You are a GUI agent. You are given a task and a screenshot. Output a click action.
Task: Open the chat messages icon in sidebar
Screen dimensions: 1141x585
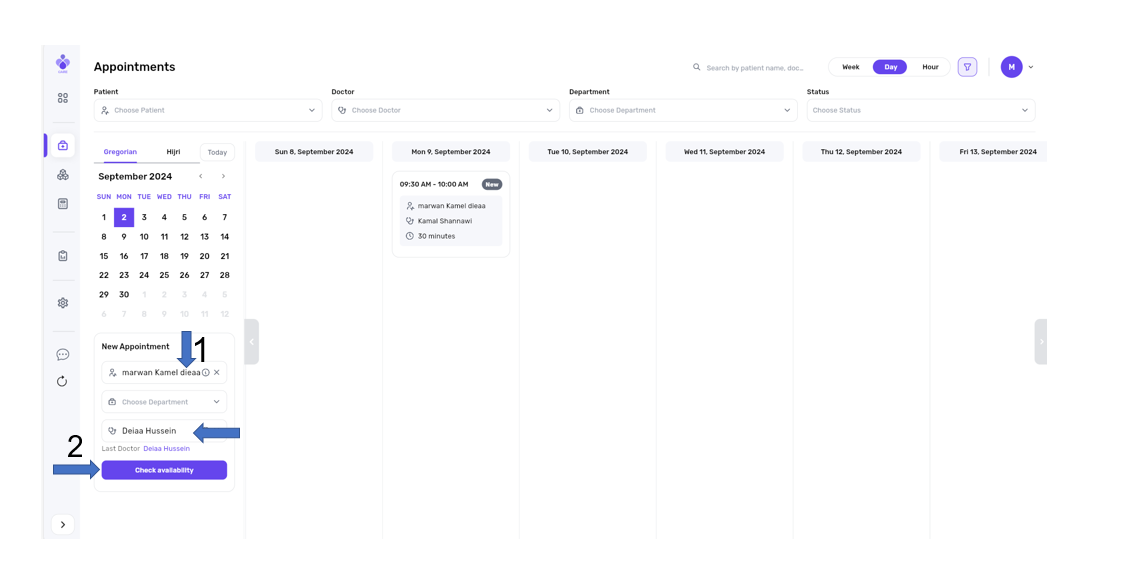click(63, 355)
